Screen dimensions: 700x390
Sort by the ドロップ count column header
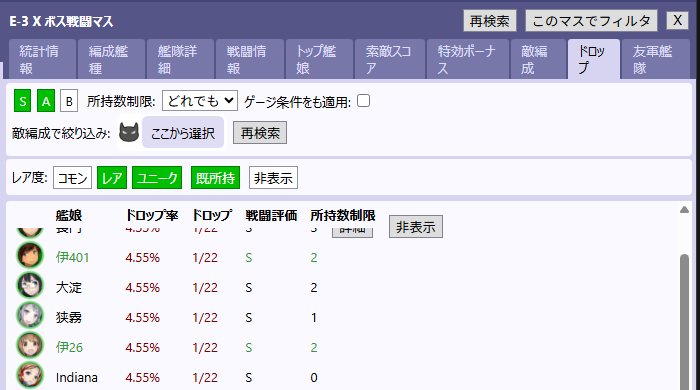(212, 216)
